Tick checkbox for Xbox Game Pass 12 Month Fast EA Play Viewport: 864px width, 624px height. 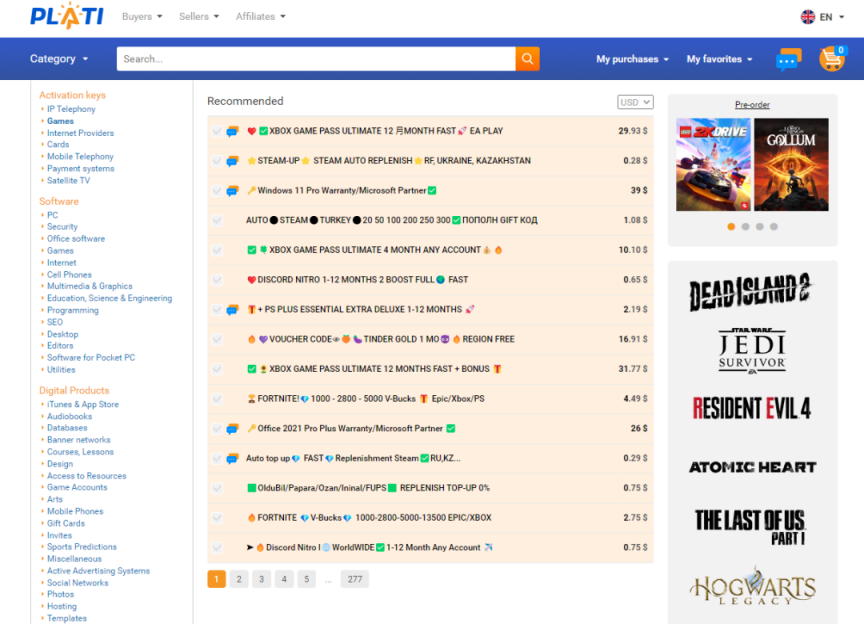point(217,131)
